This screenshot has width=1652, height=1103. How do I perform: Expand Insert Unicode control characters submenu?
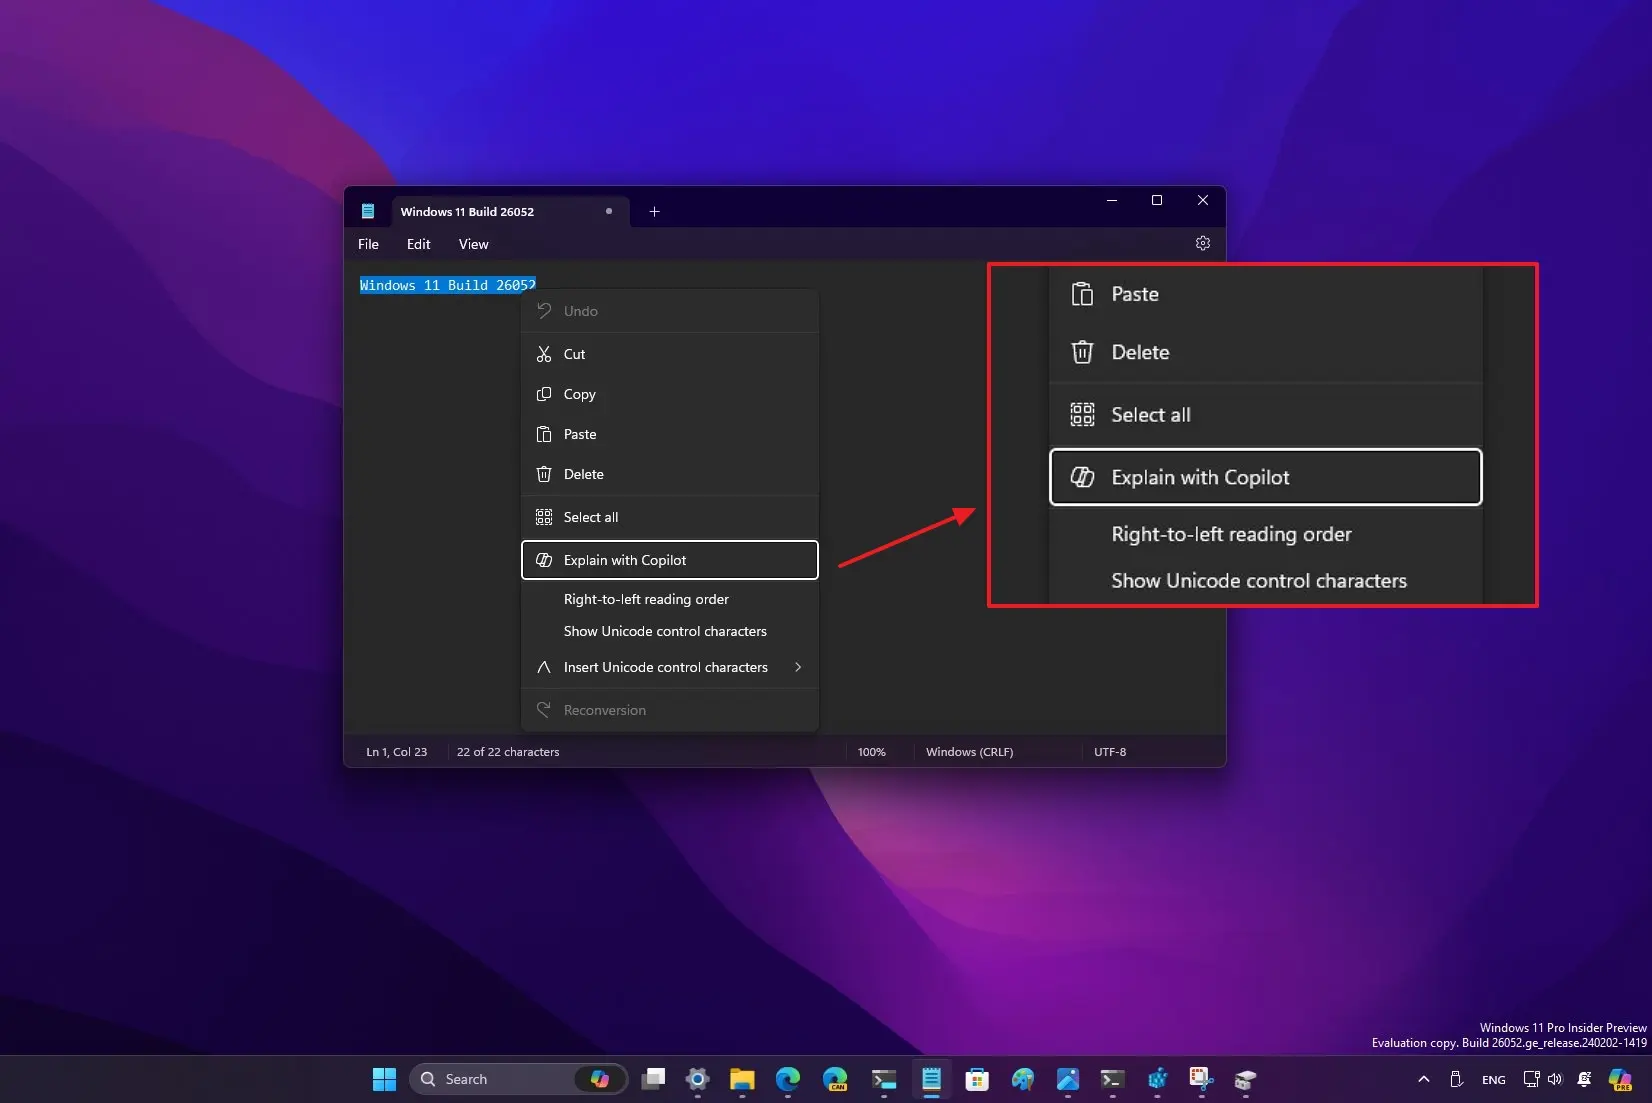pyautogui.click(x=797, y=667)
